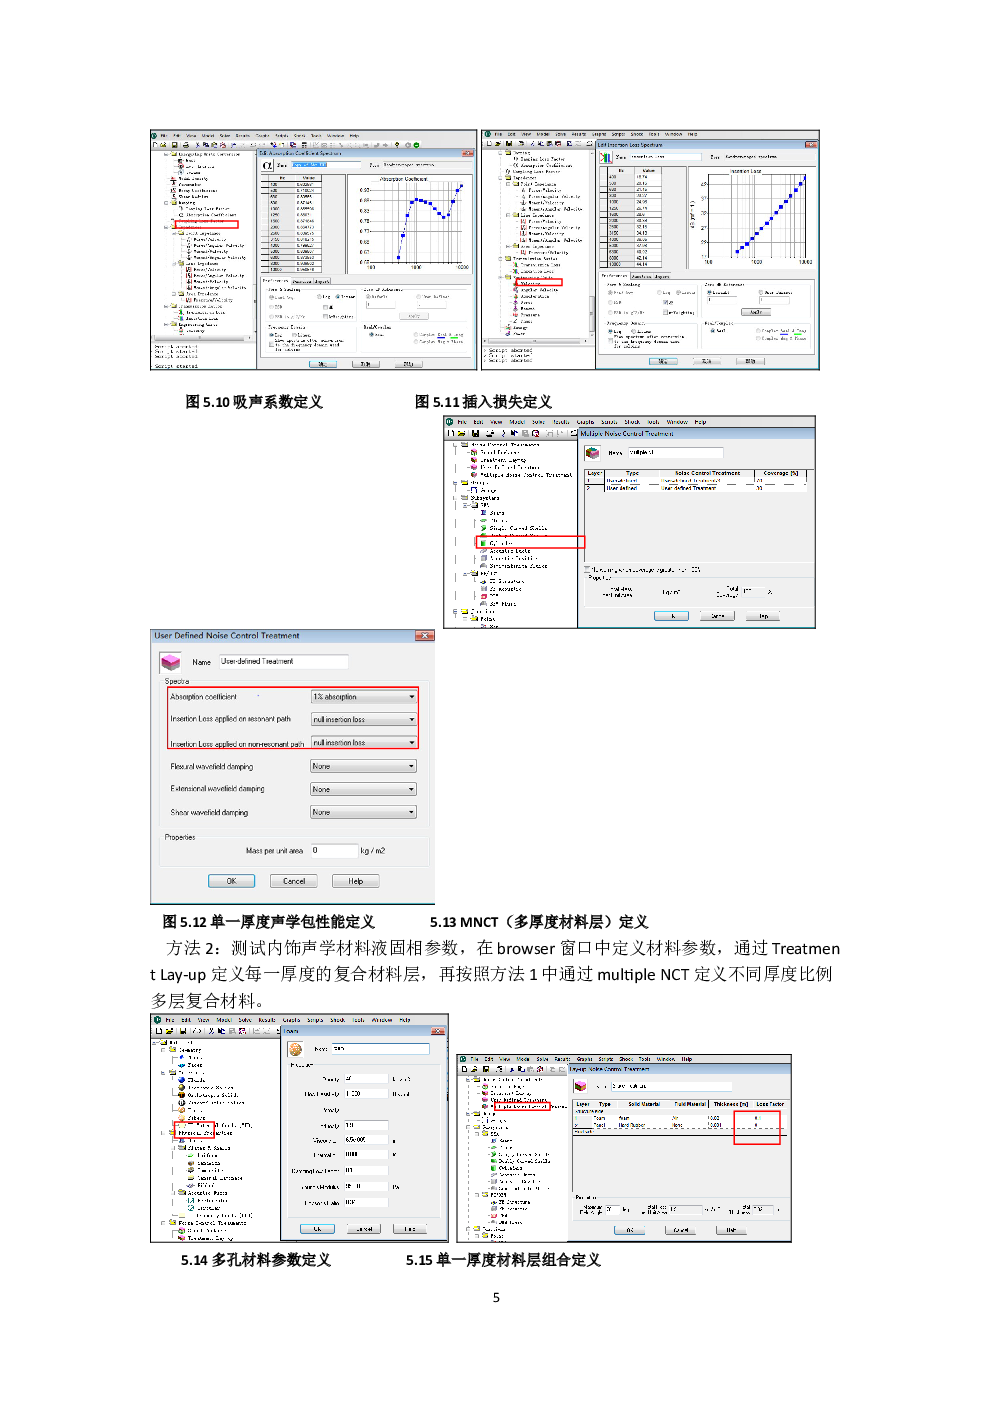Switch to Preferences tab in Insertion Loss dialog
The width and height of the screenshot is (992, 1403).
point(614,276)
